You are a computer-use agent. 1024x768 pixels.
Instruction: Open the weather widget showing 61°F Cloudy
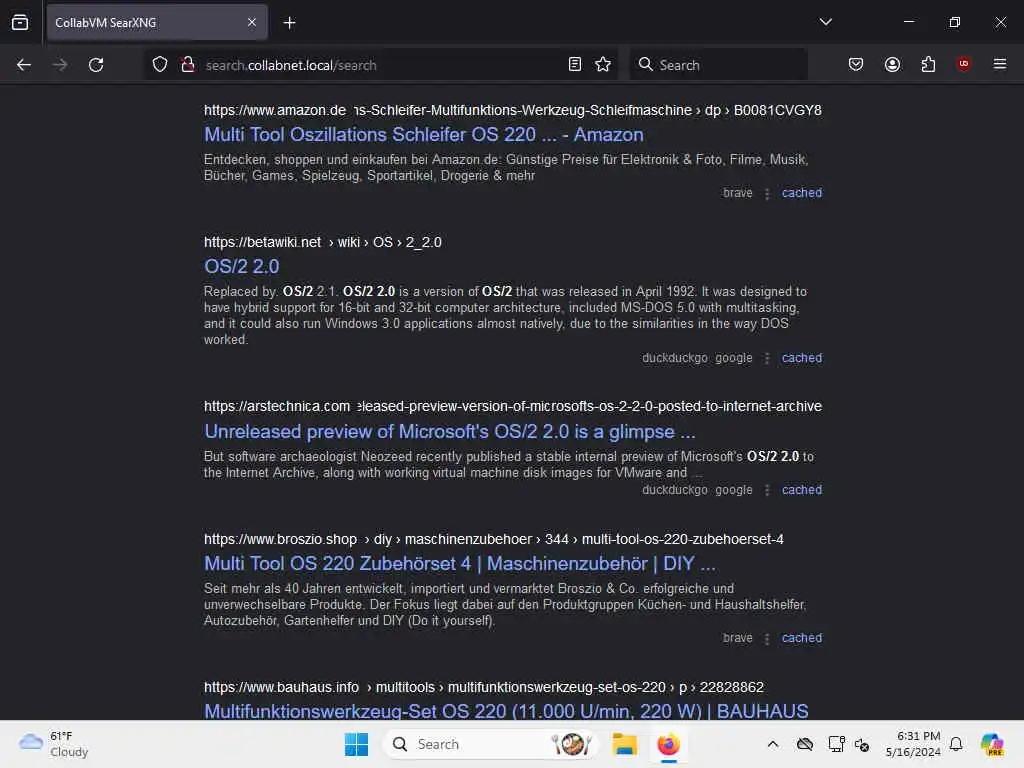pyautogui.click(x=54, y=744)
